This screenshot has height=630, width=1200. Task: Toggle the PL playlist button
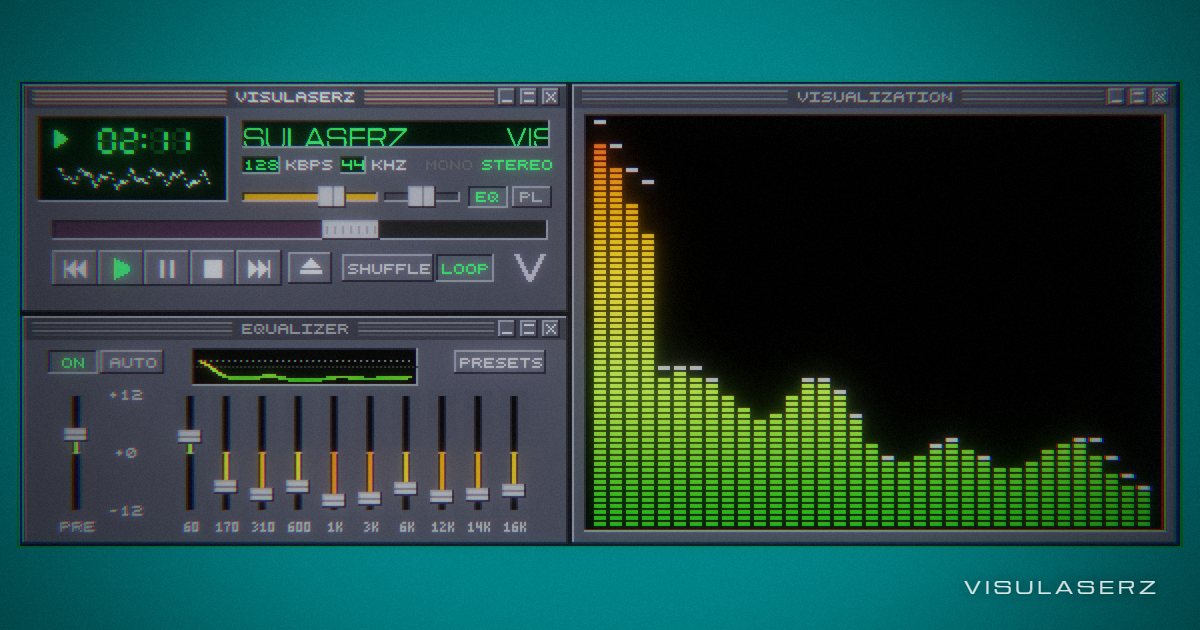(531, 197)
